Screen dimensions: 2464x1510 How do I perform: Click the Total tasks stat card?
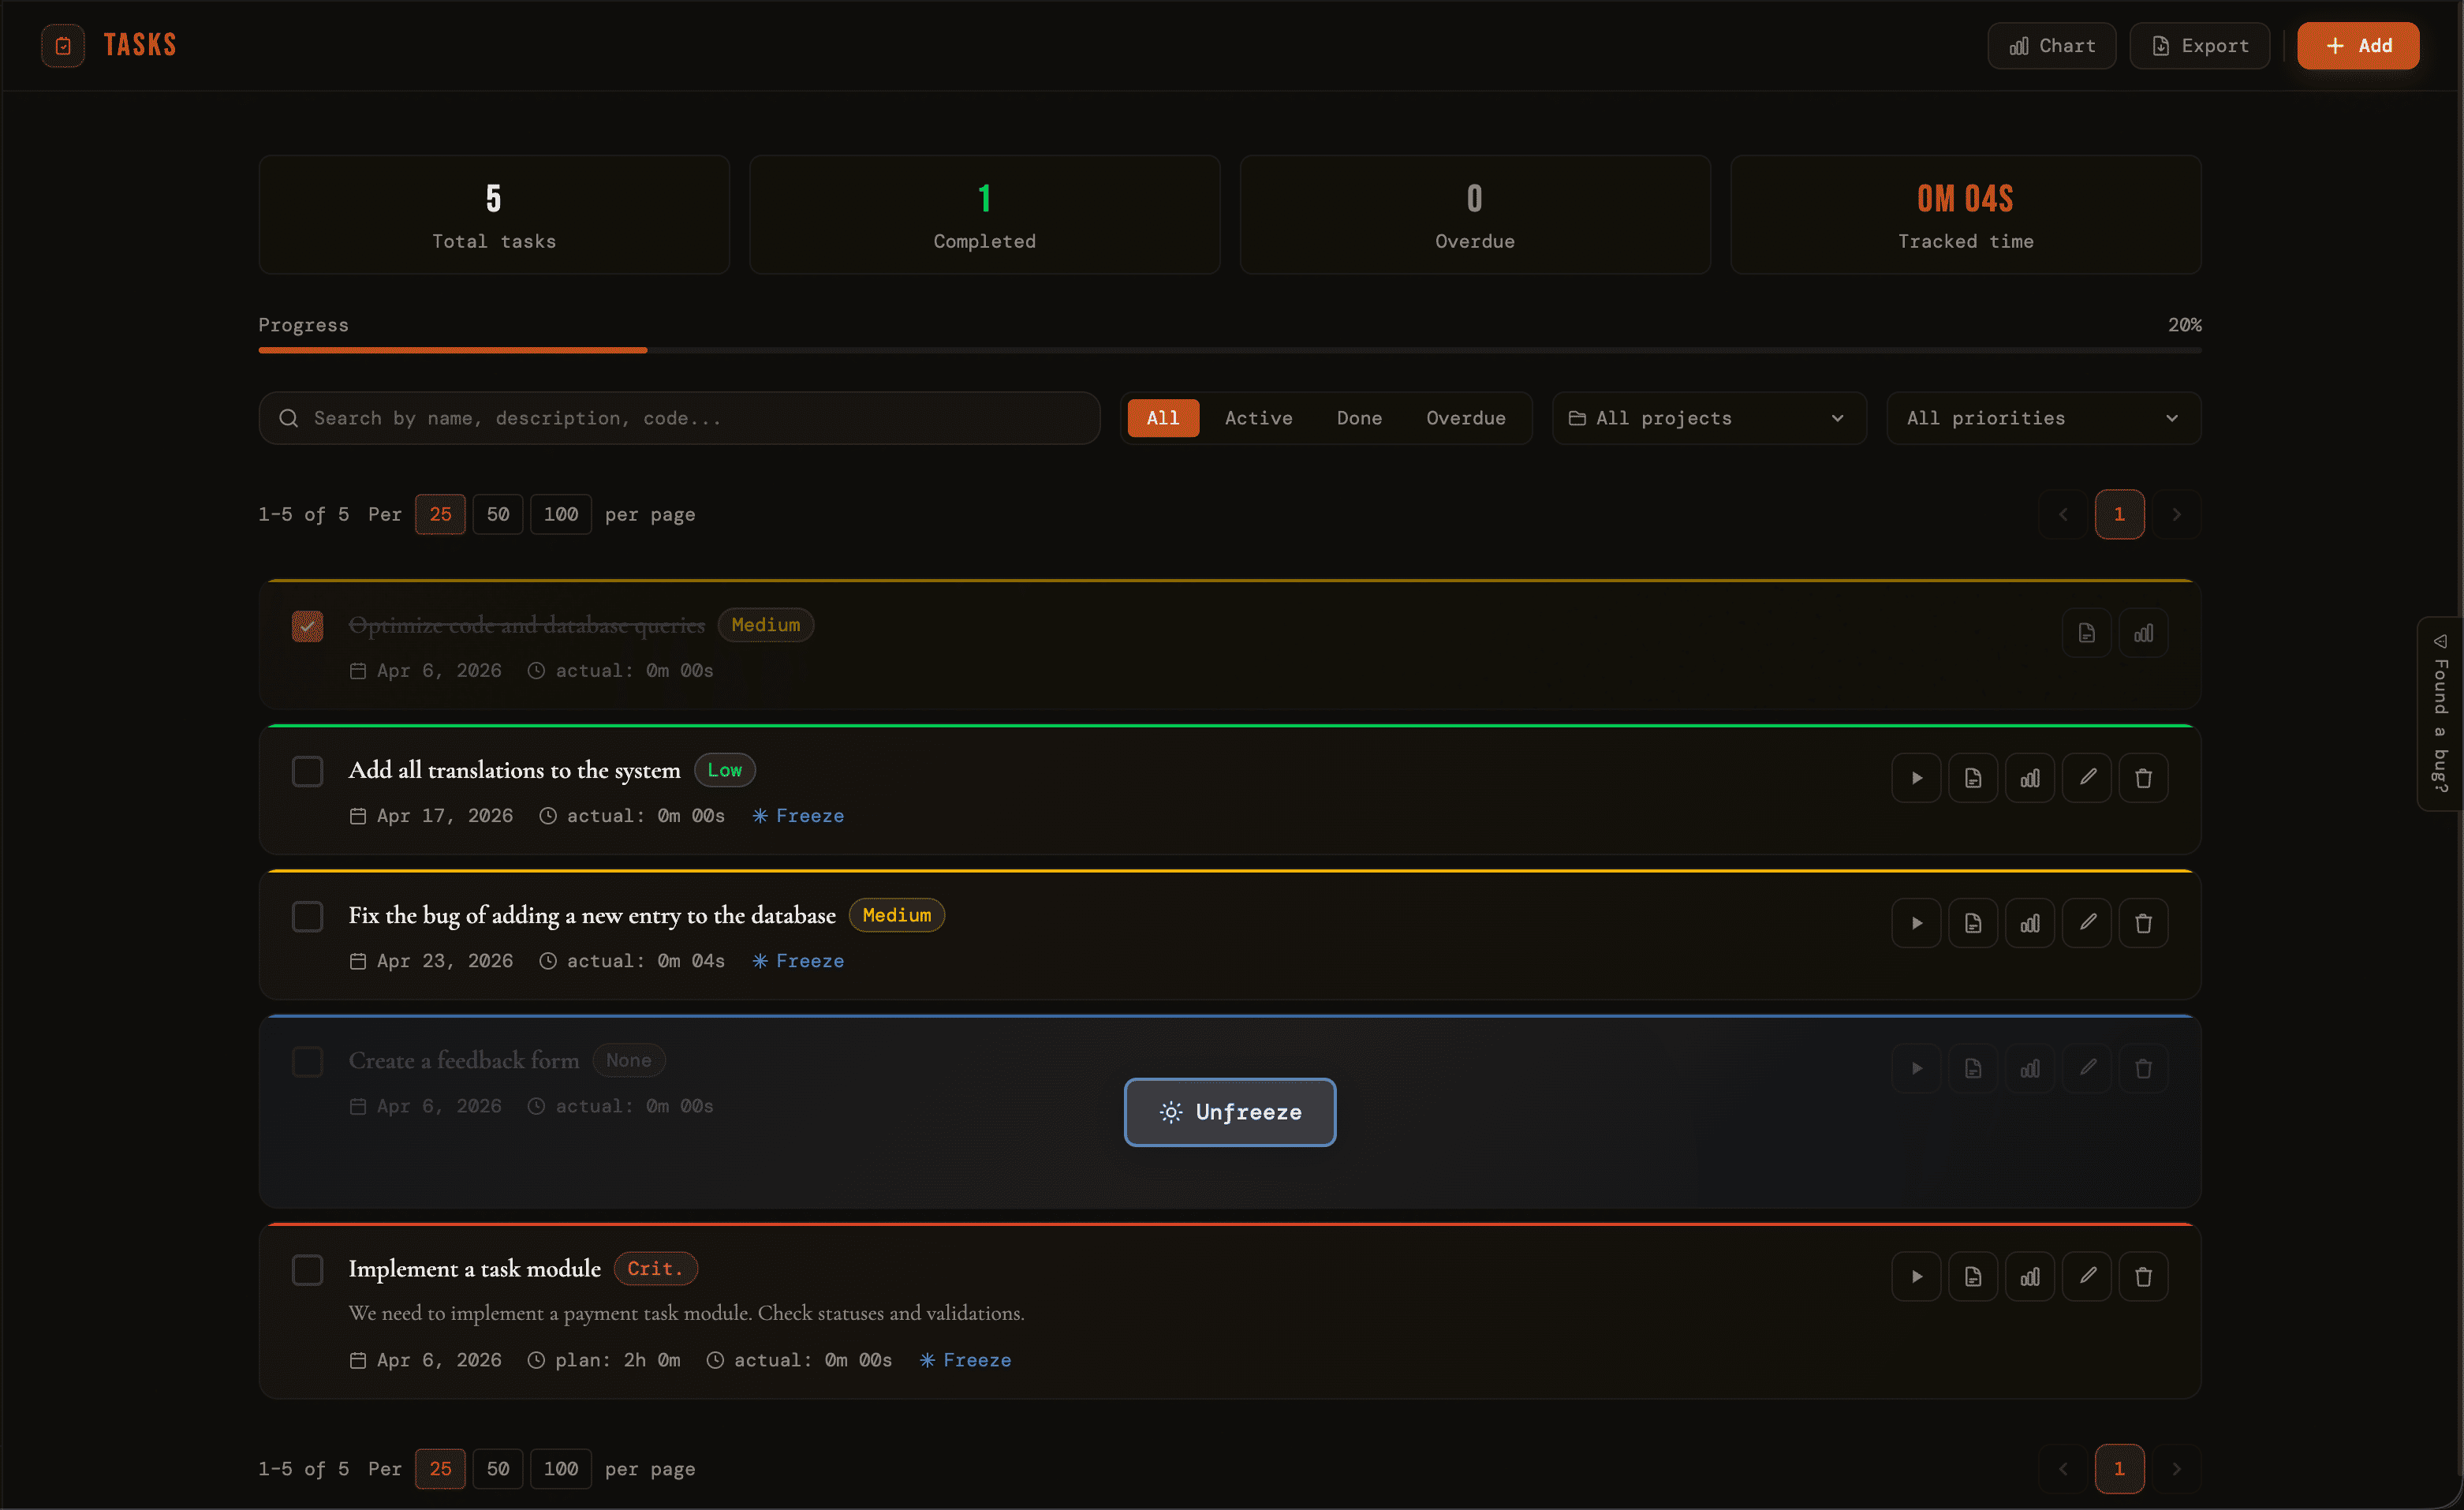pos(494,214)
